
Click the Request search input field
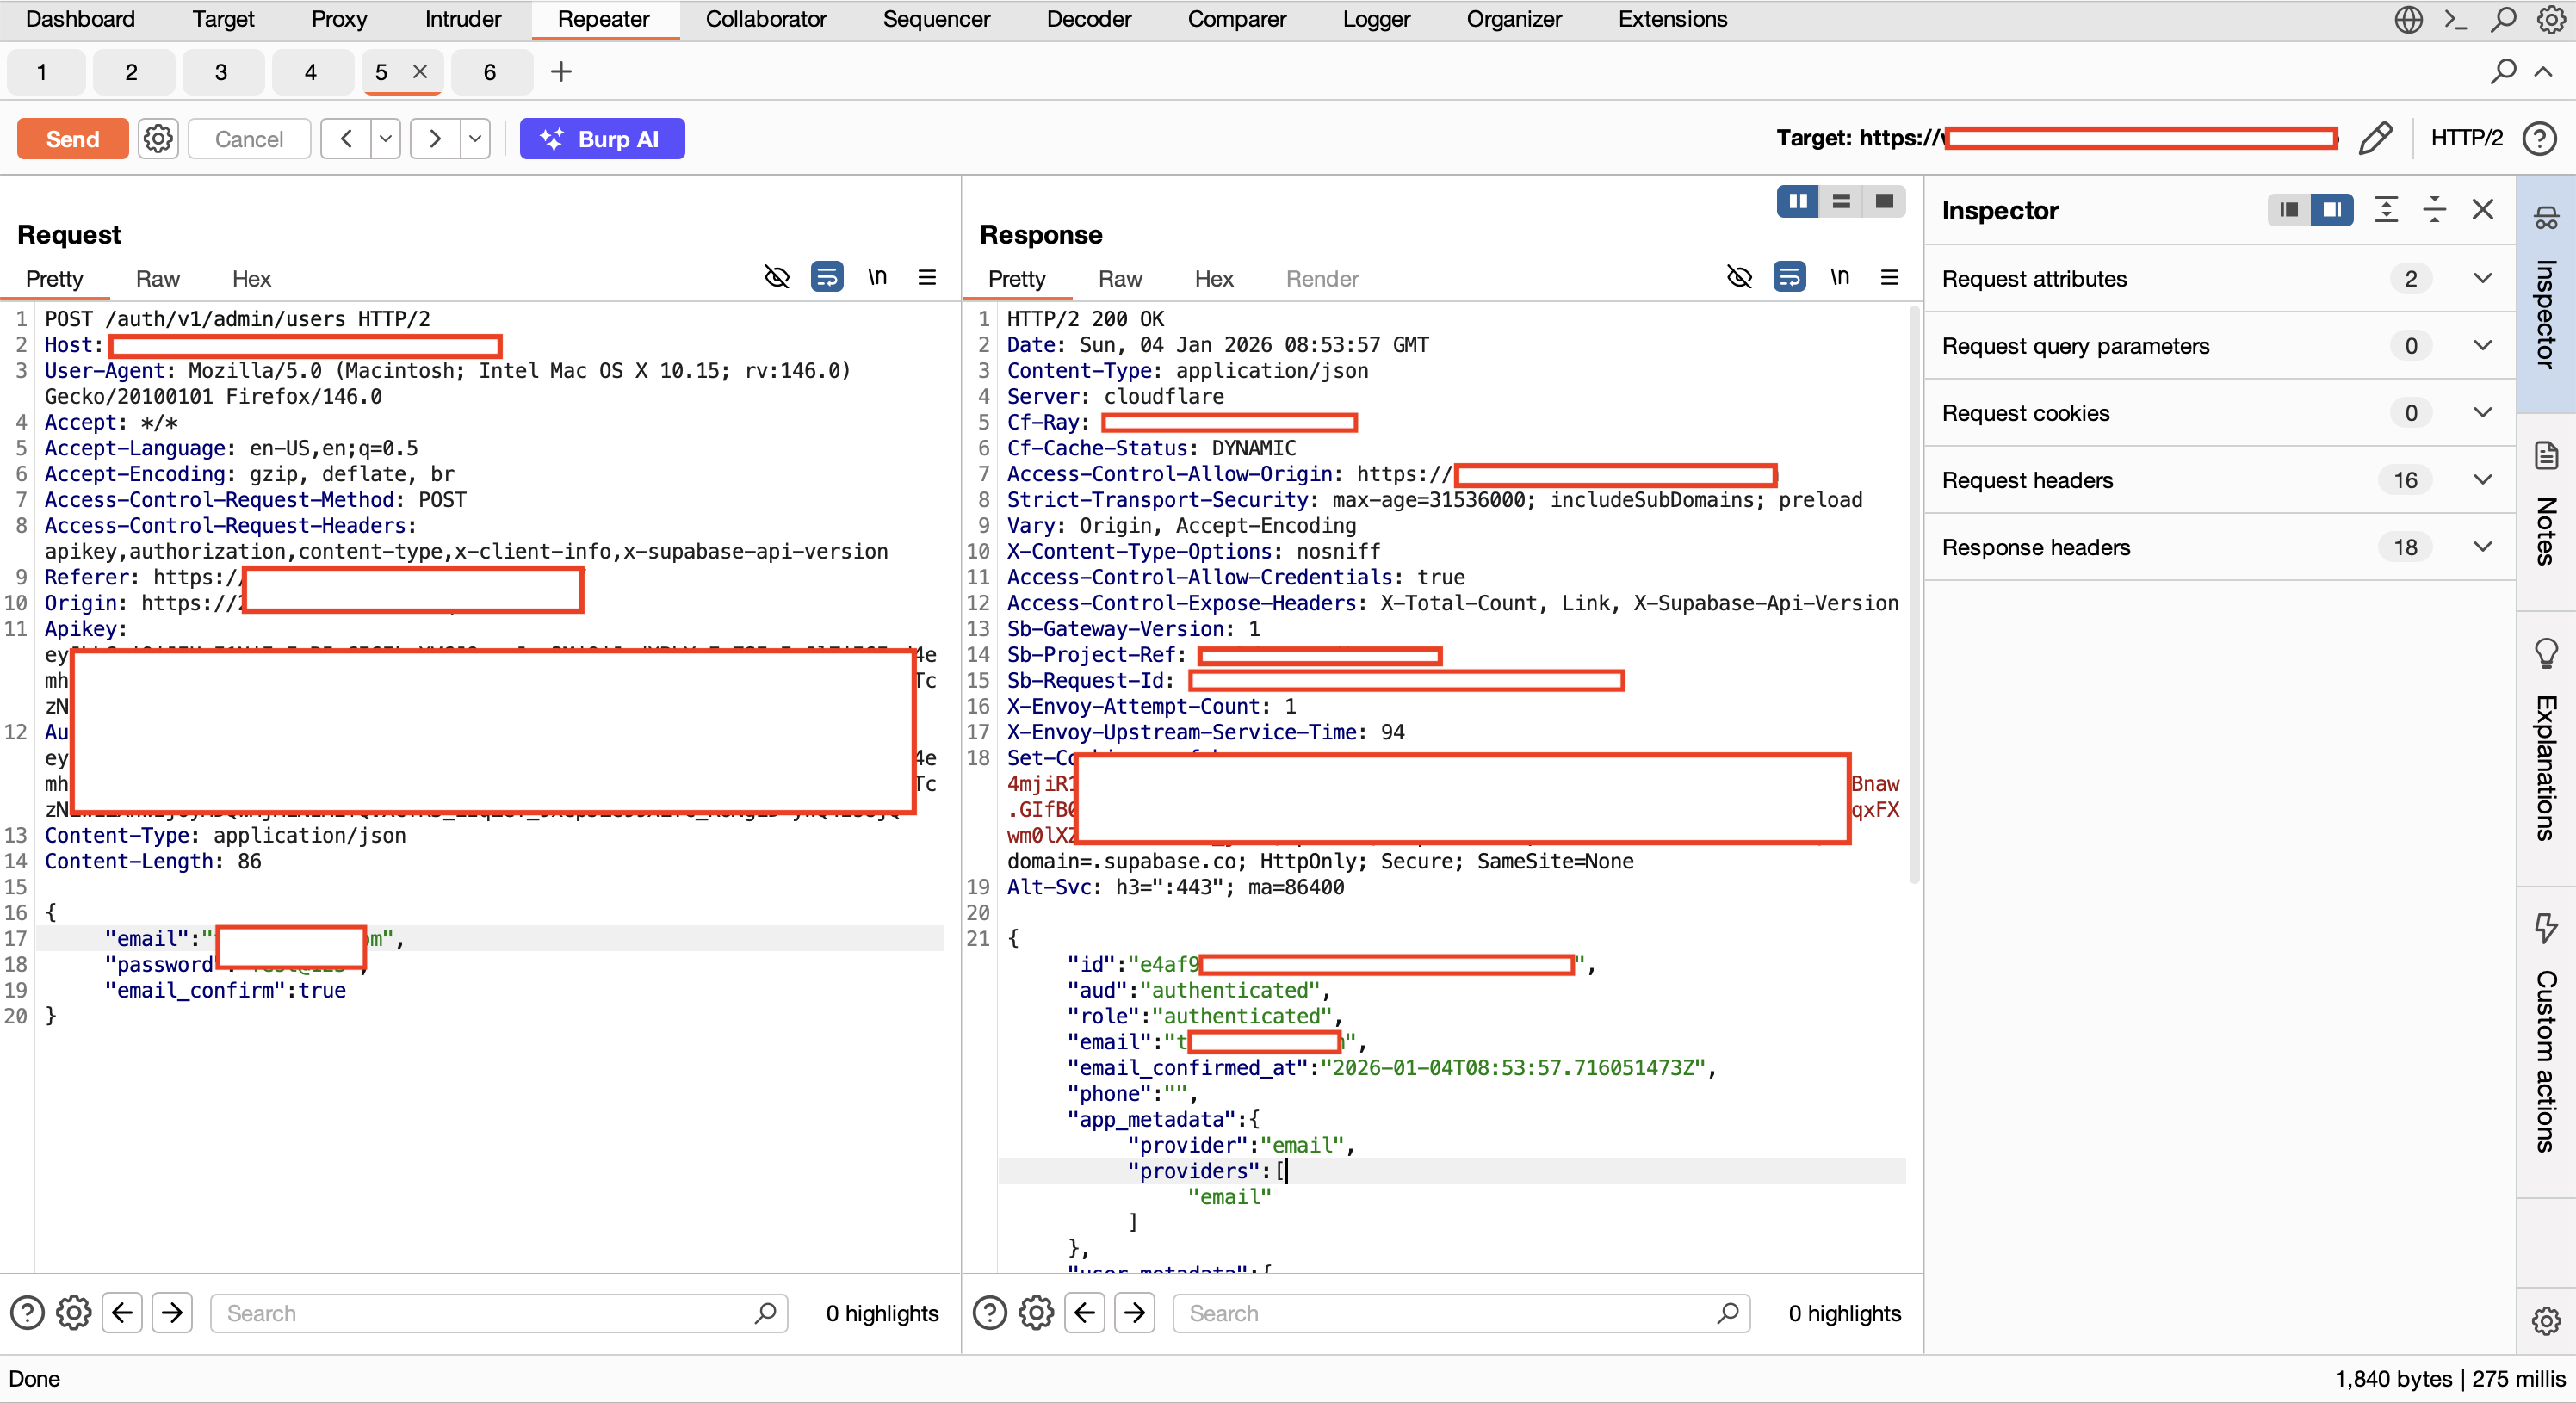click(x=499, y=1313)
